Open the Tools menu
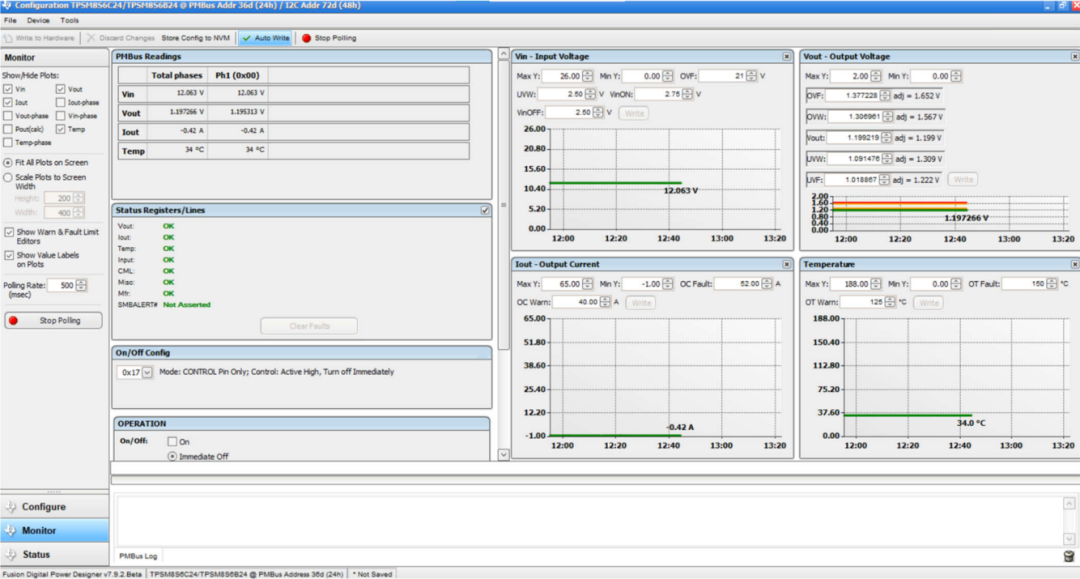This screenshot has width=1080, height=579. (x=69, y=20)
